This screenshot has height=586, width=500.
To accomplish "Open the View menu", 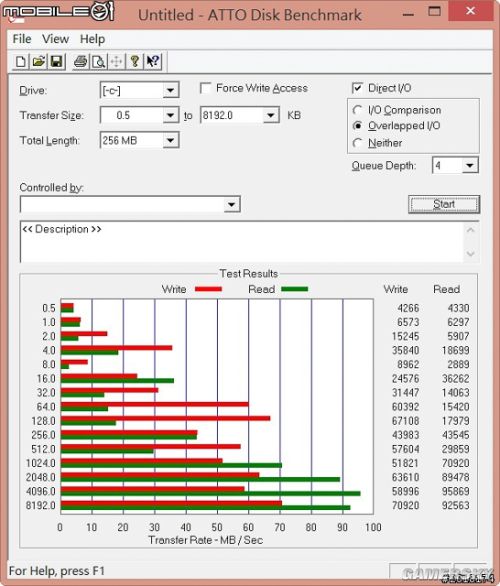I will 55,39.
